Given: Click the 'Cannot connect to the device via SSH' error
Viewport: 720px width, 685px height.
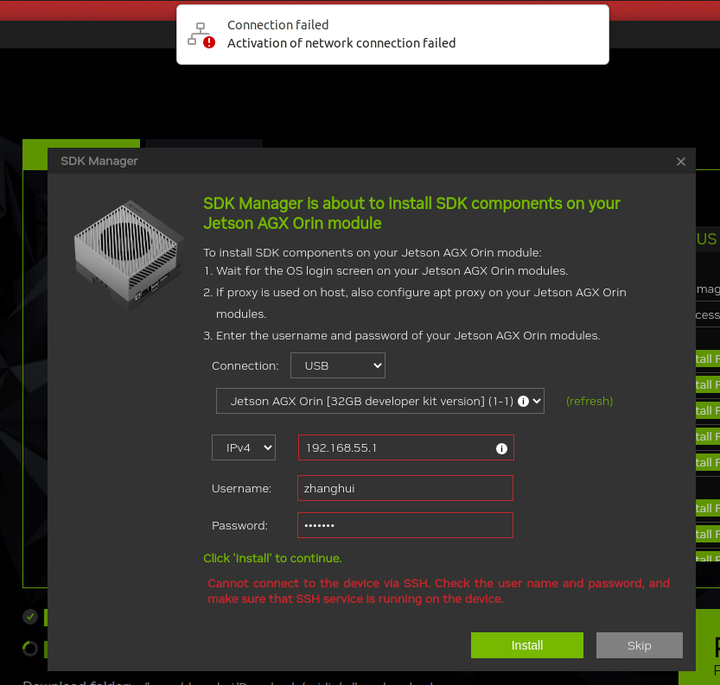Looking at the screenshot, I should click(438, 591).
